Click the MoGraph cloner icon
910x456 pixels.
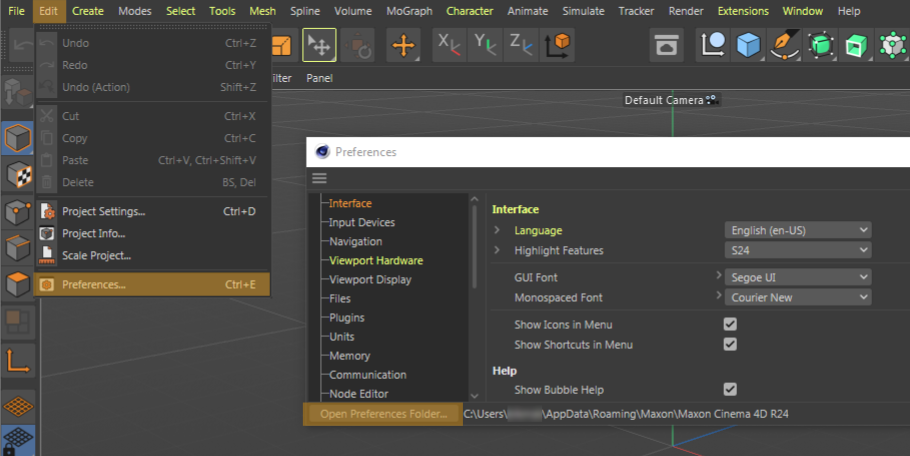point(893,45)
